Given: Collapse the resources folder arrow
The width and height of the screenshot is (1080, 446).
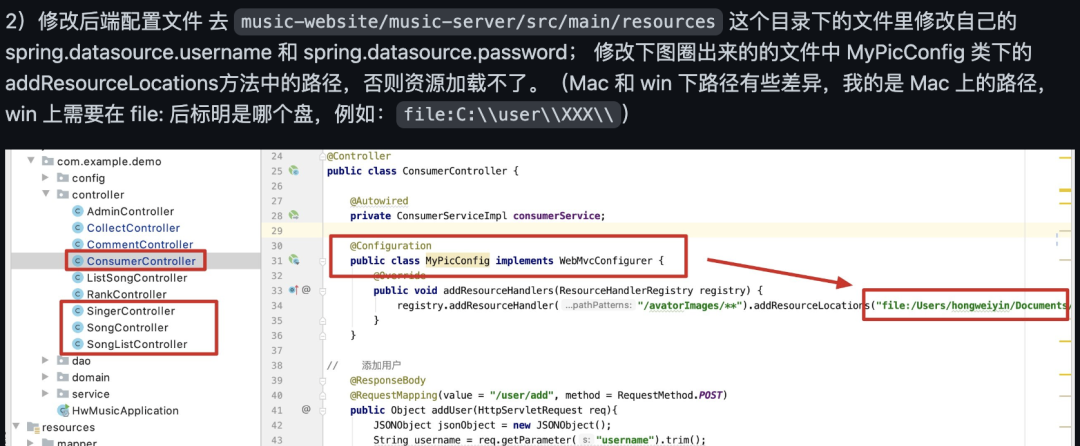Looking at the screenshot, I should (x=15, y=427).
